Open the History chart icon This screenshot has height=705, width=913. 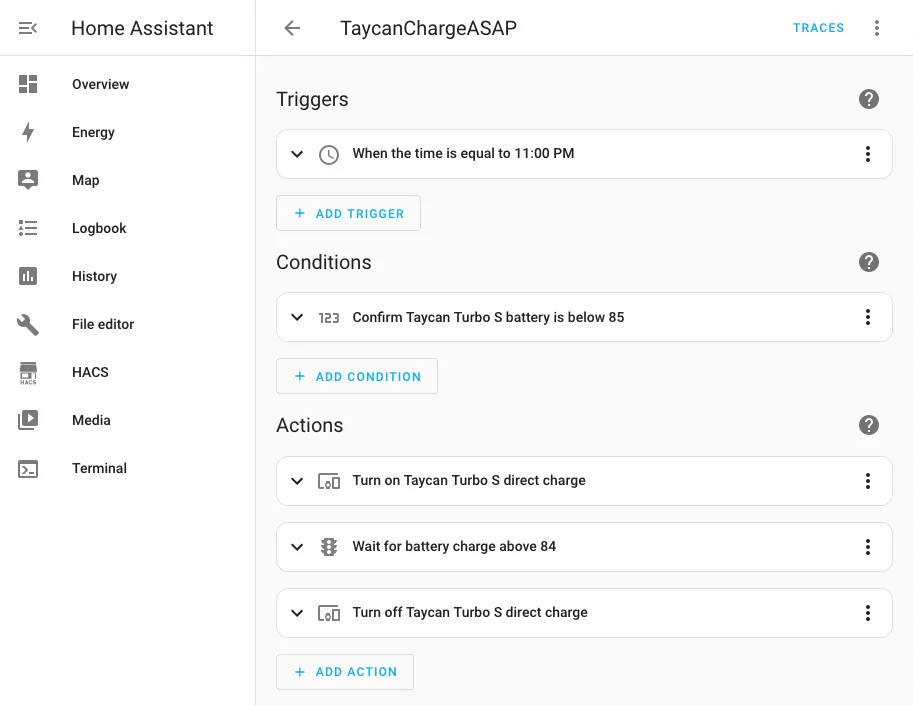[x=28, y=276]
